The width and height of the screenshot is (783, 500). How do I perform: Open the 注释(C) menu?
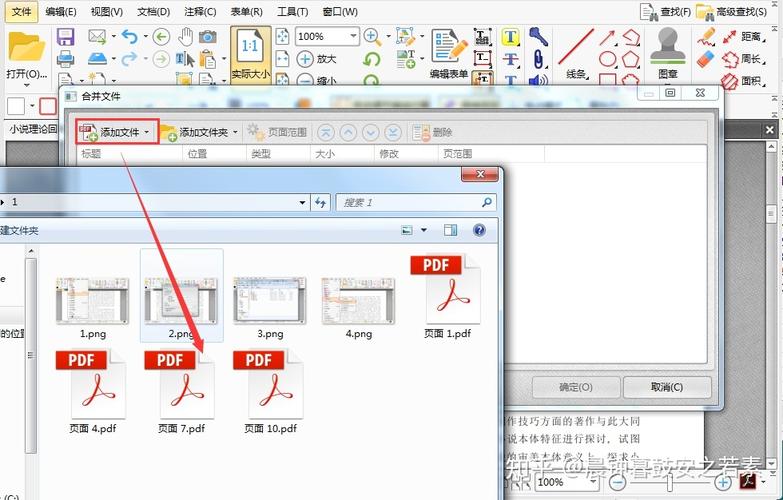[200, 11]
